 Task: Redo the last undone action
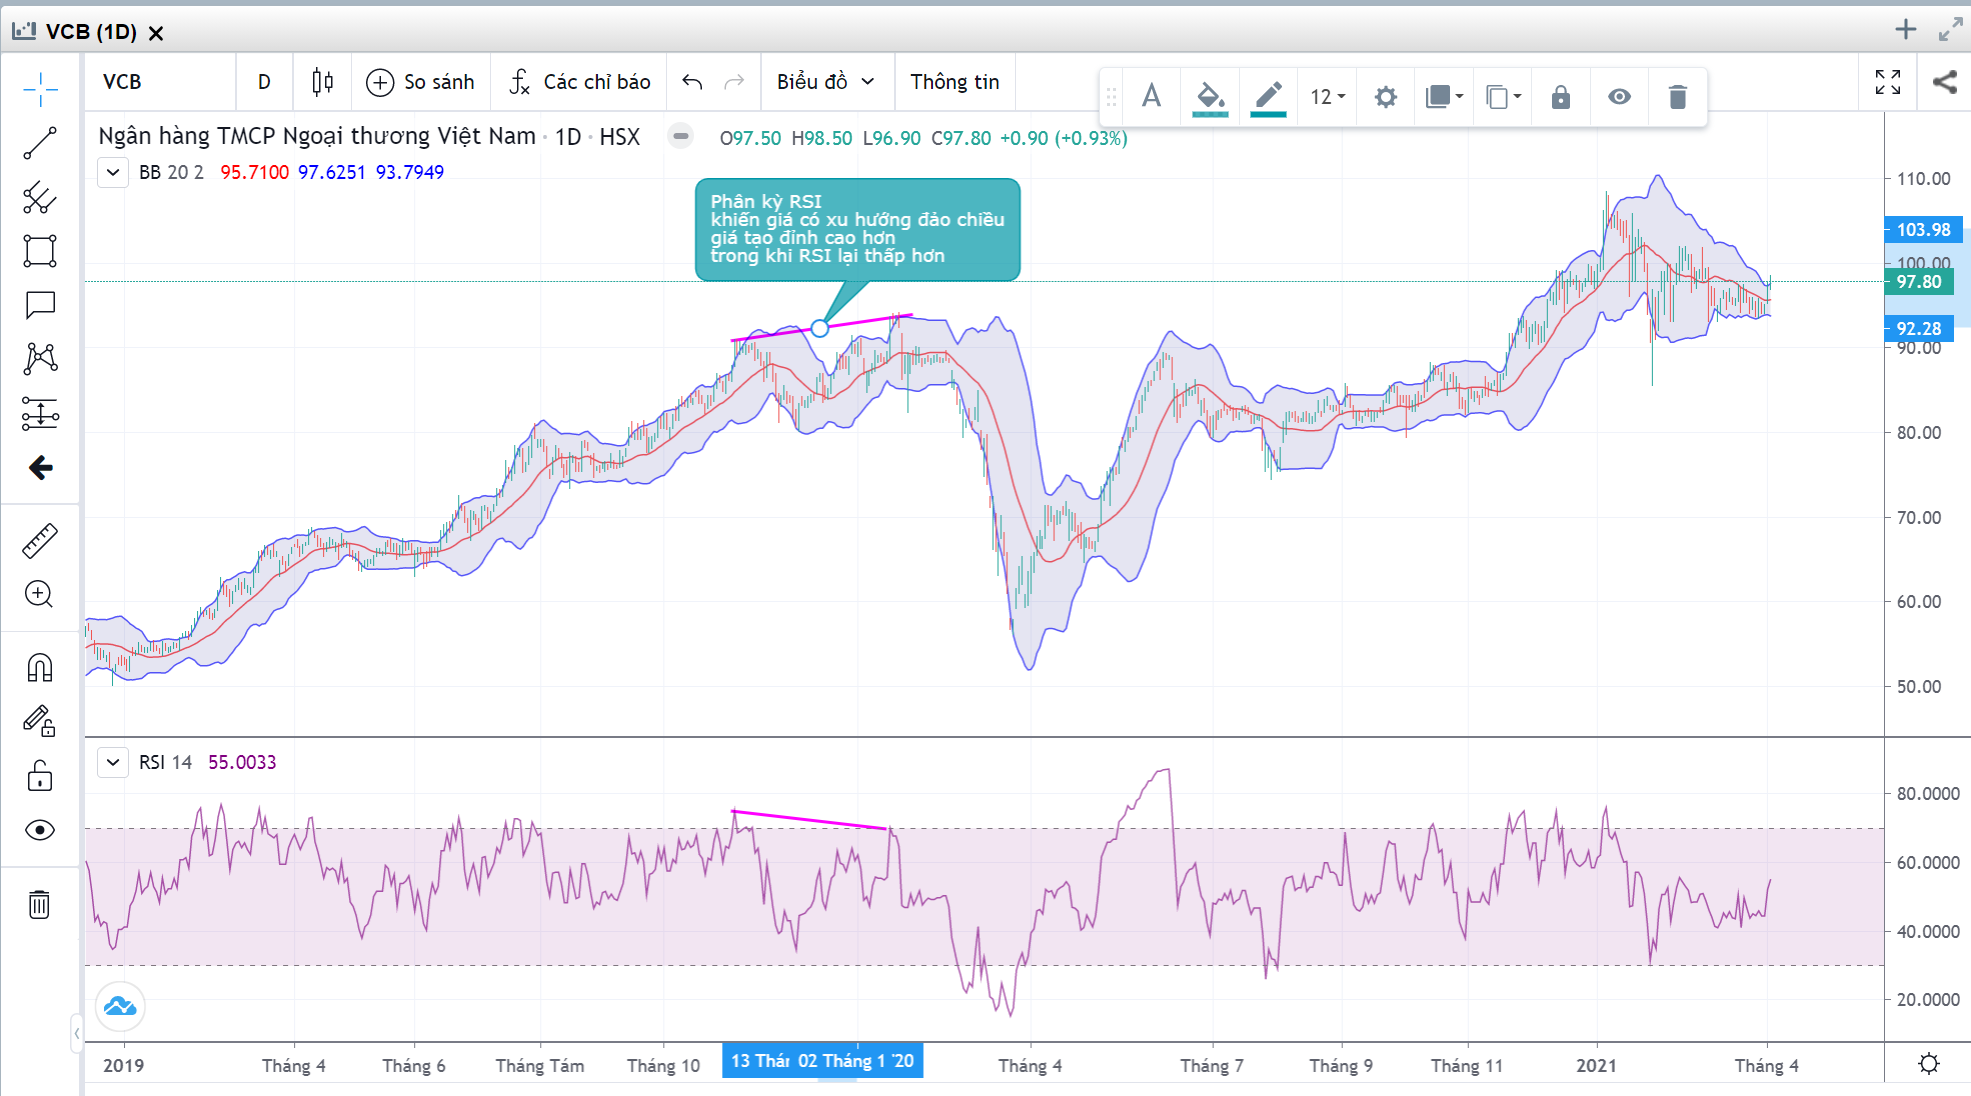pos(734,82)
